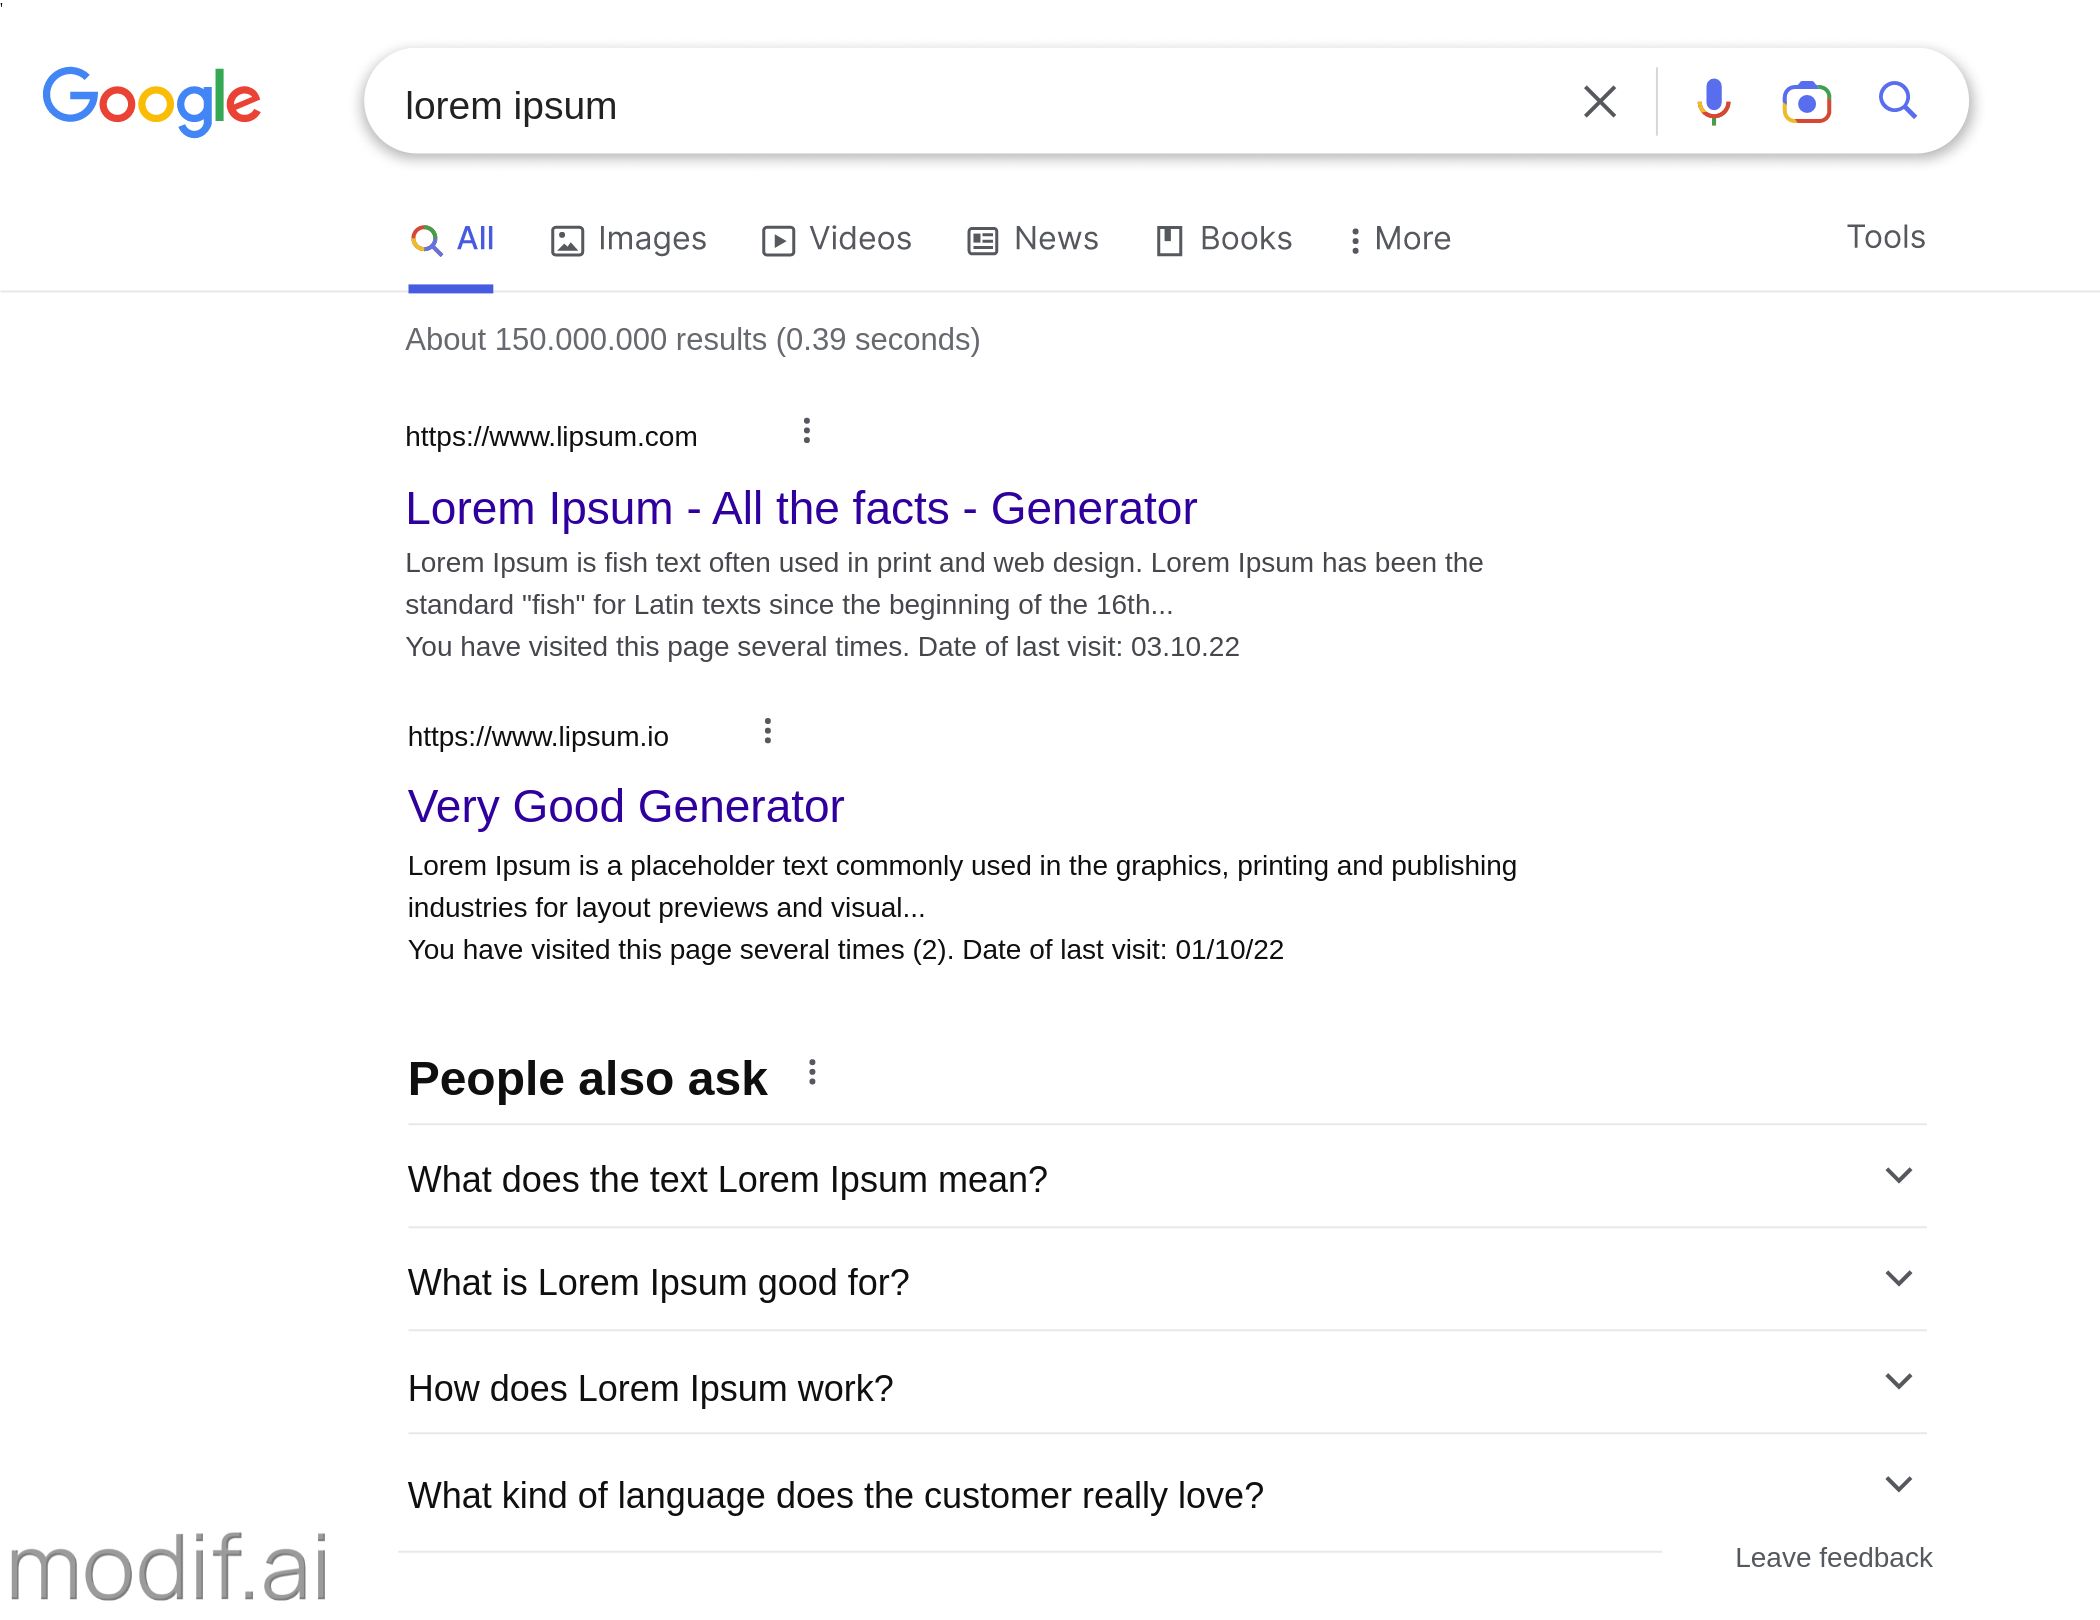
Task: Open the three-dot menu for lipsum.io result
Action: [x=768, y=731]
